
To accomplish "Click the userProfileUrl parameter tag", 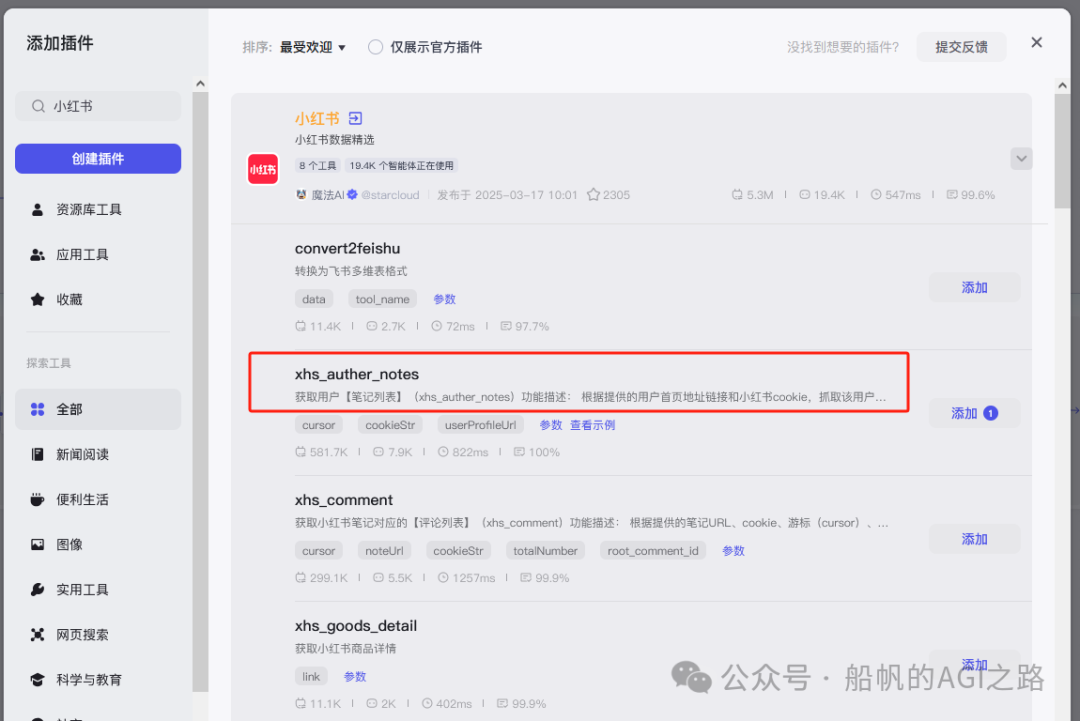I will [480, 425].
